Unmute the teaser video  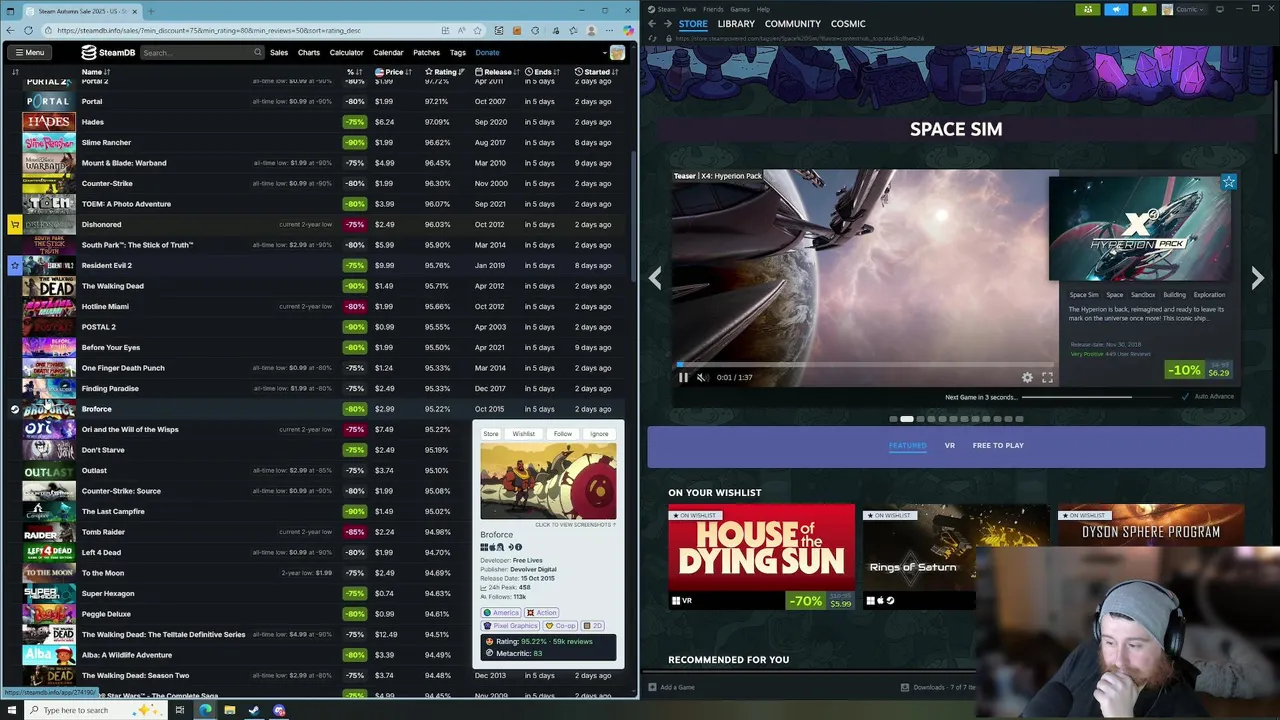(701, 378)
